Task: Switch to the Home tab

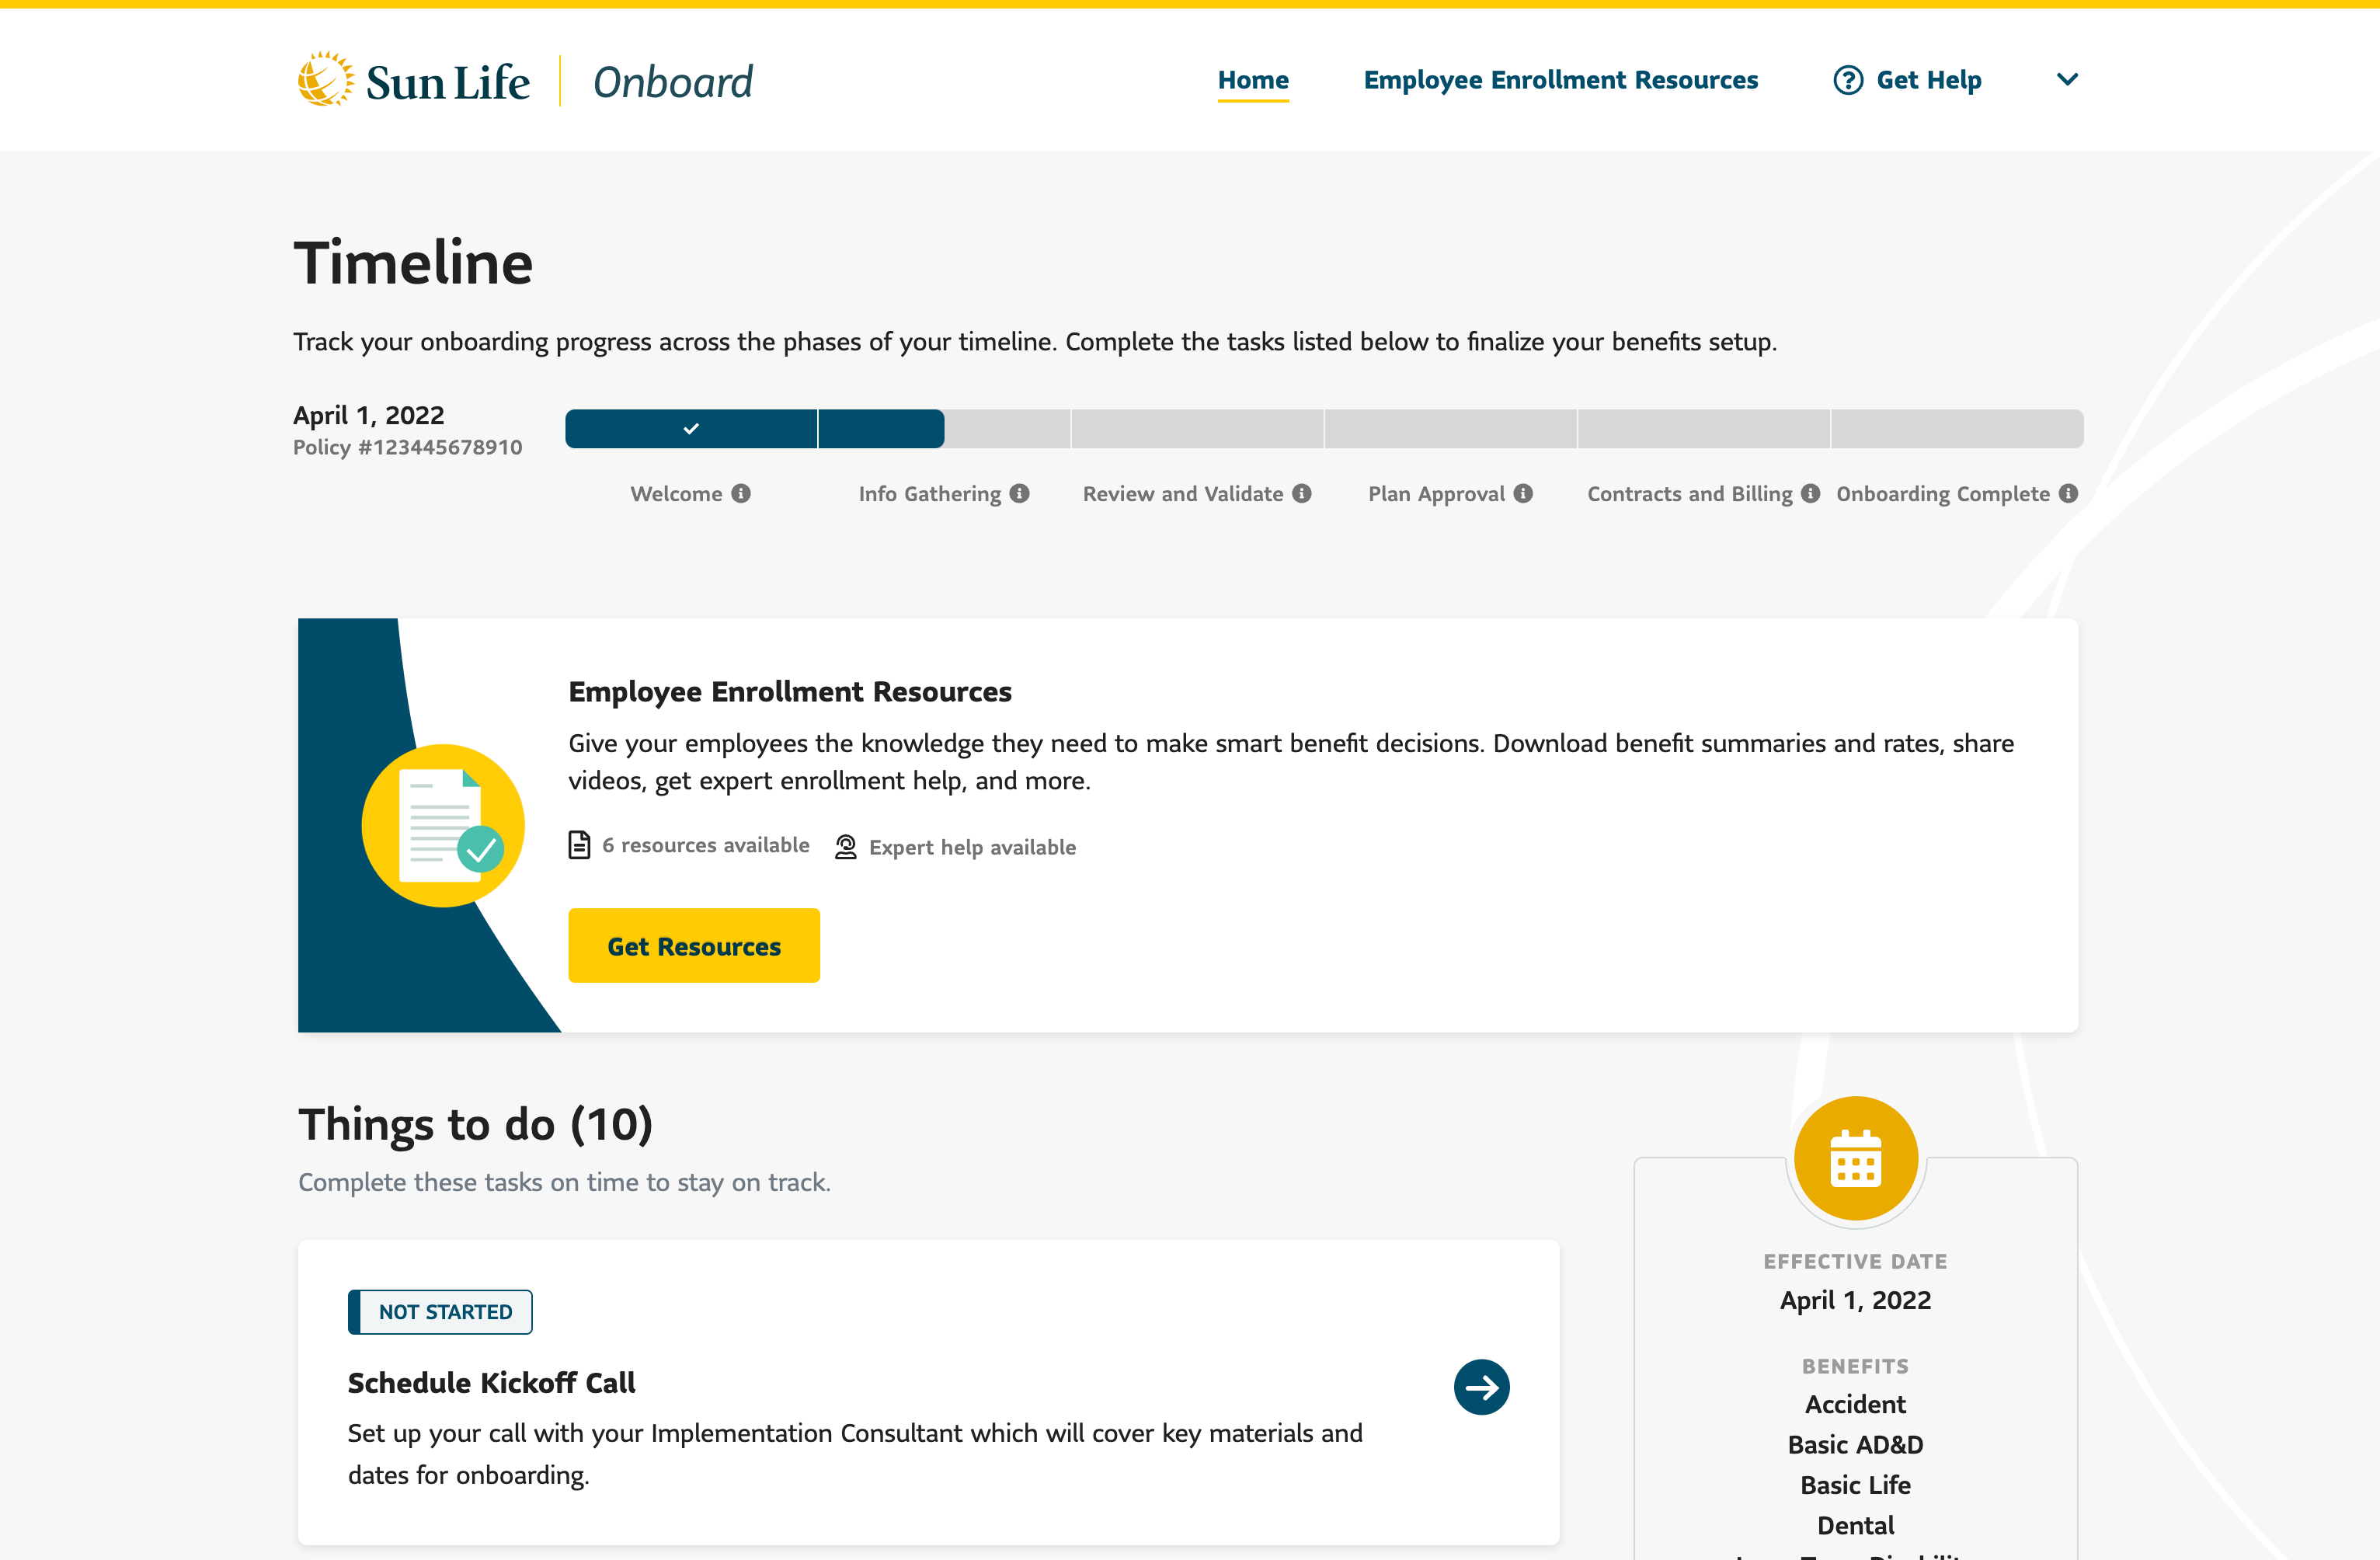Action: (1253, 80)
